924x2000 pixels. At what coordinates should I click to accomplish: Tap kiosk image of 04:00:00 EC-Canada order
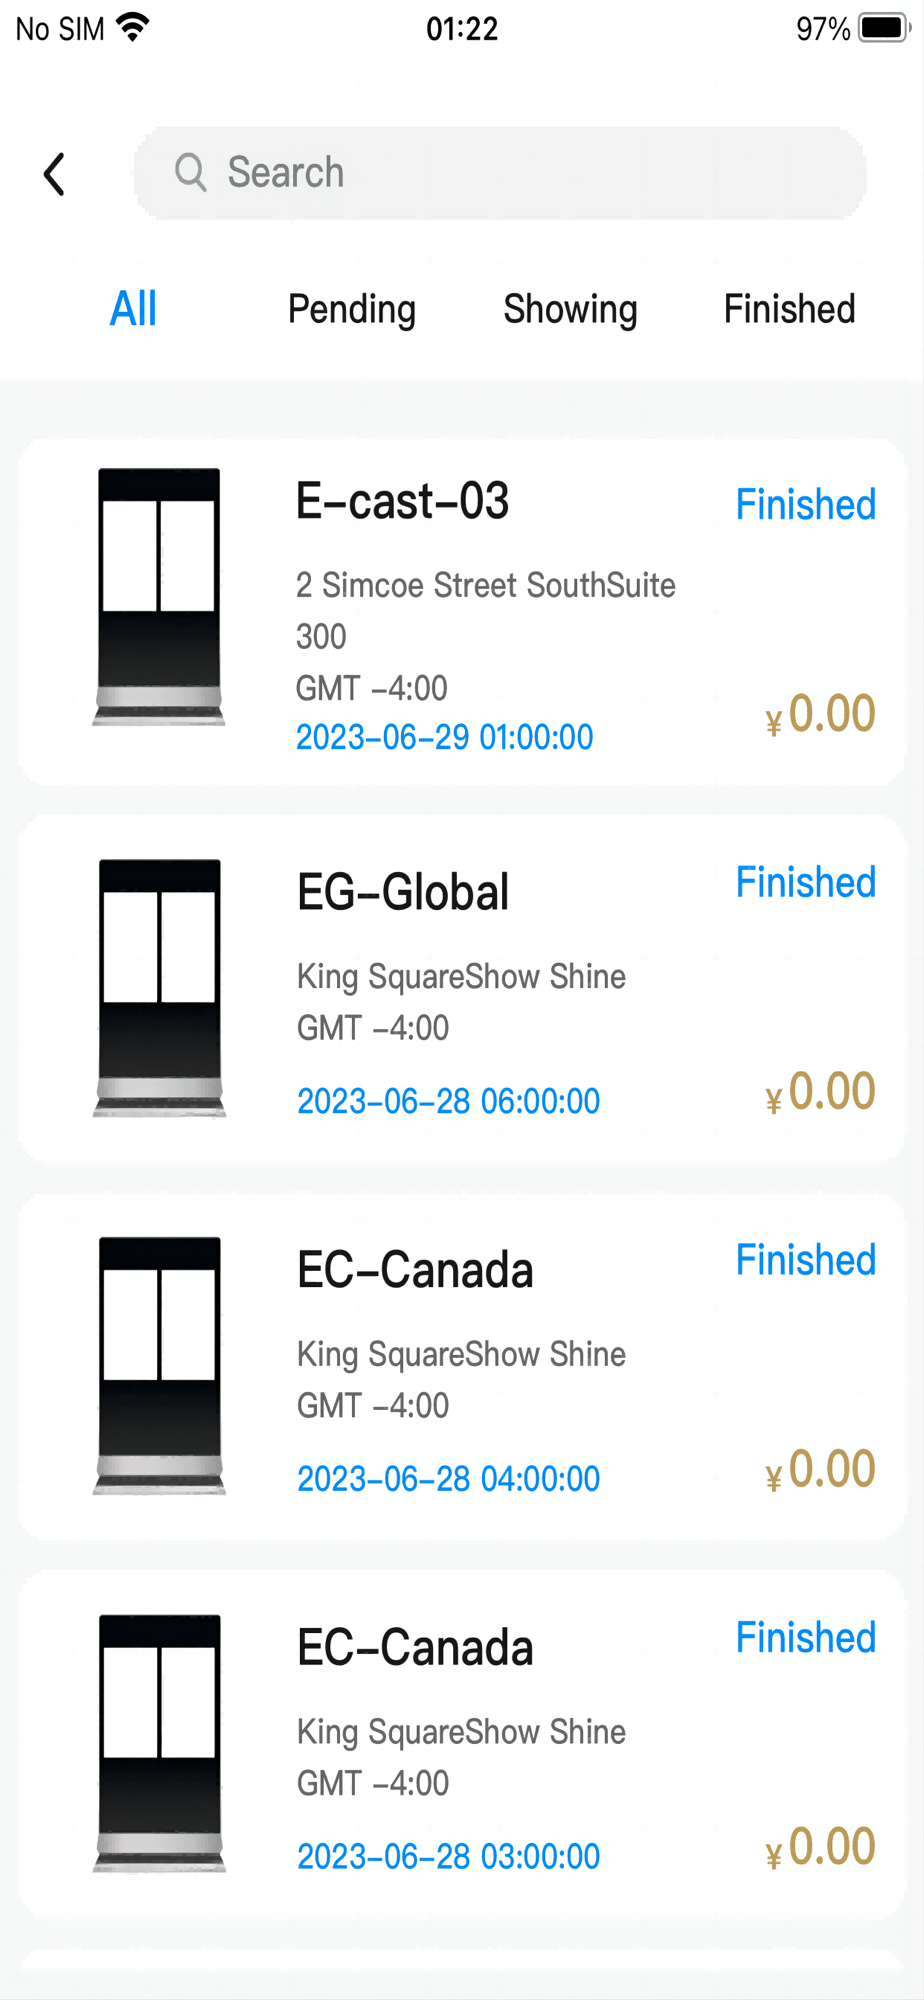tap(159, 1366)
